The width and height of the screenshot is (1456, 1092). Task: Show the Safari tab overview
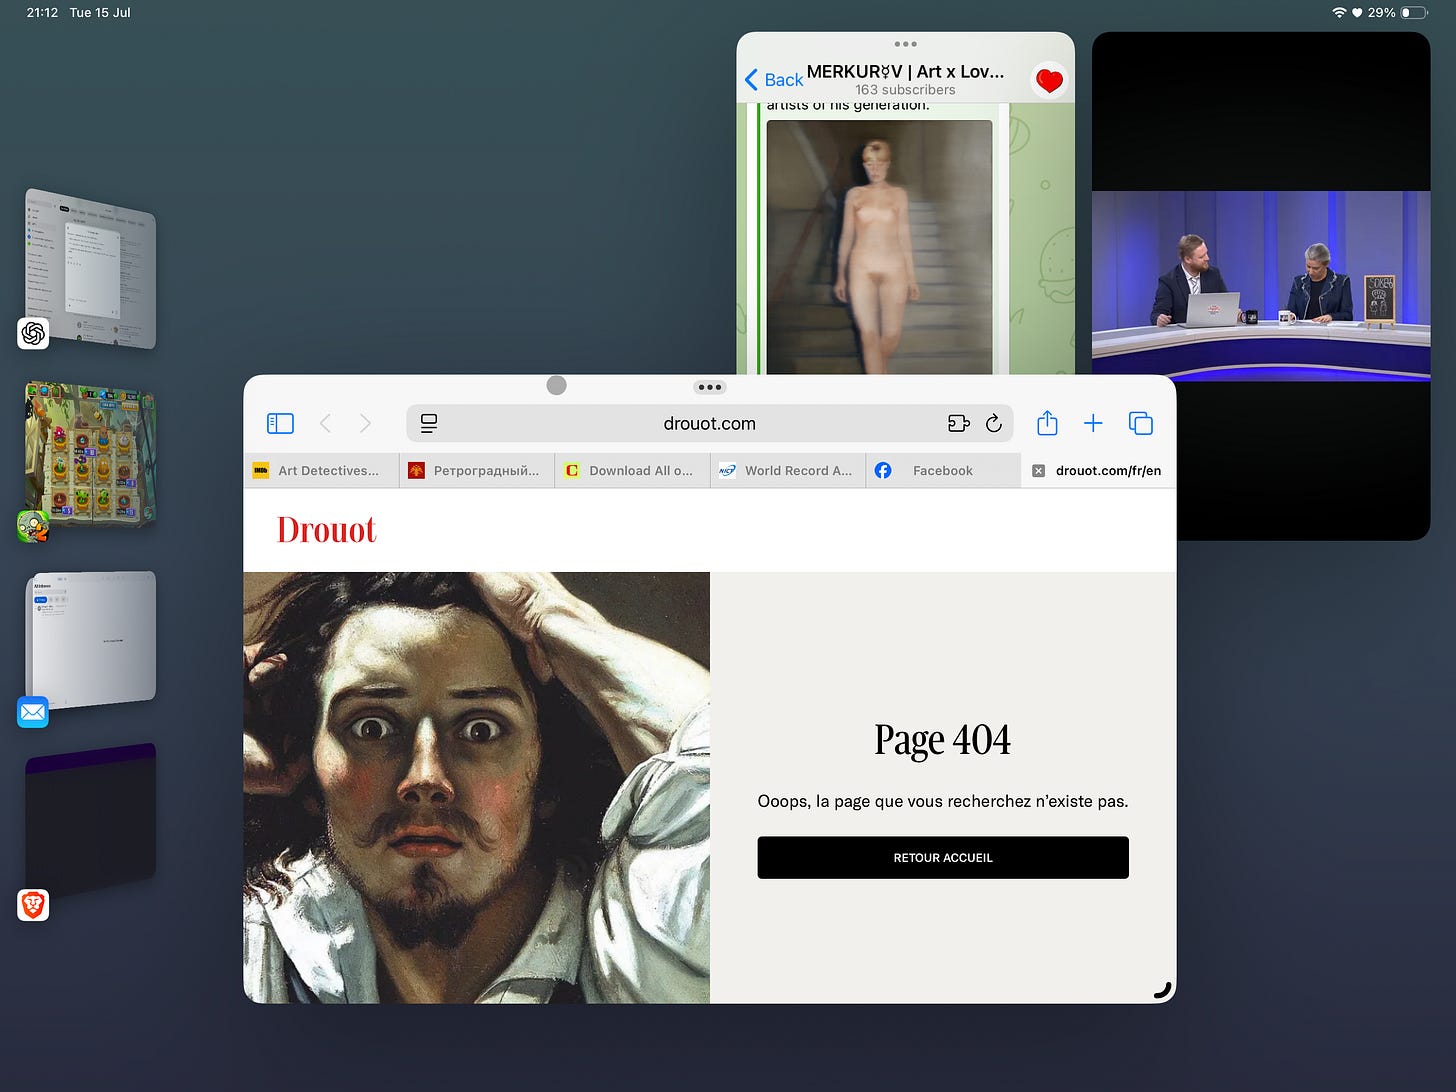[1140, 424]
